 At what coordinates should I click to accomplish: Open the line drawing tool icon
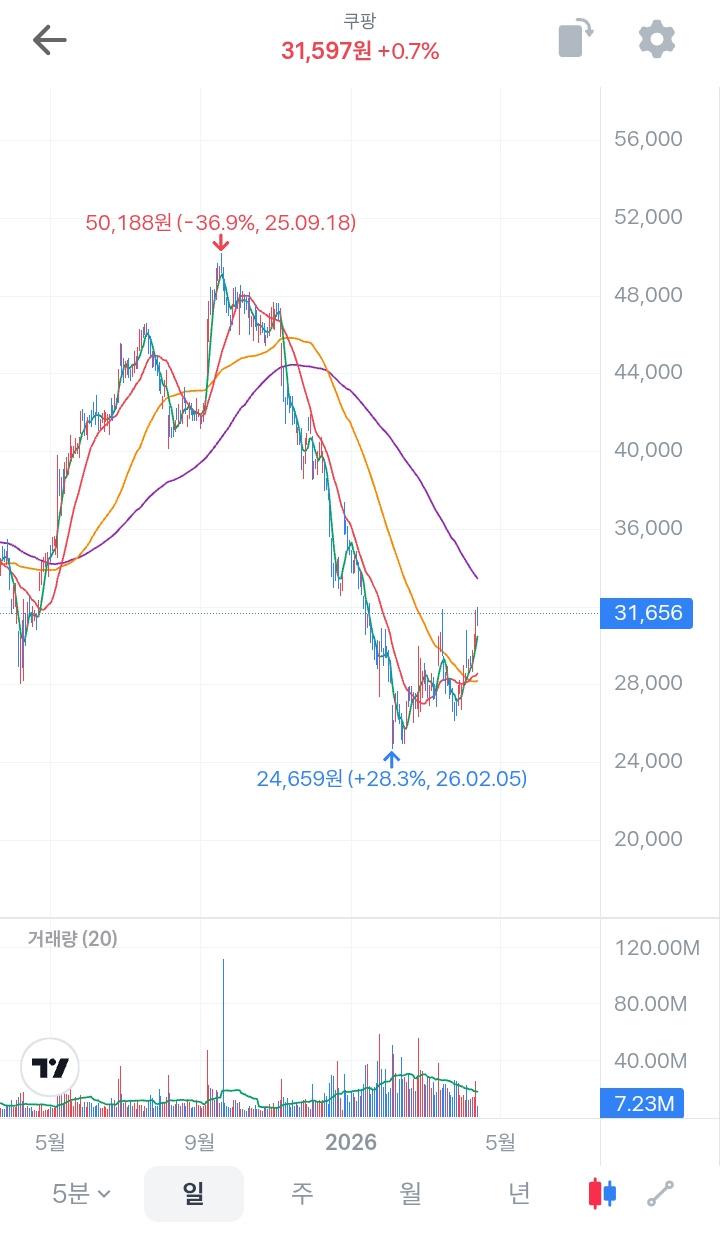point(661,1193)
